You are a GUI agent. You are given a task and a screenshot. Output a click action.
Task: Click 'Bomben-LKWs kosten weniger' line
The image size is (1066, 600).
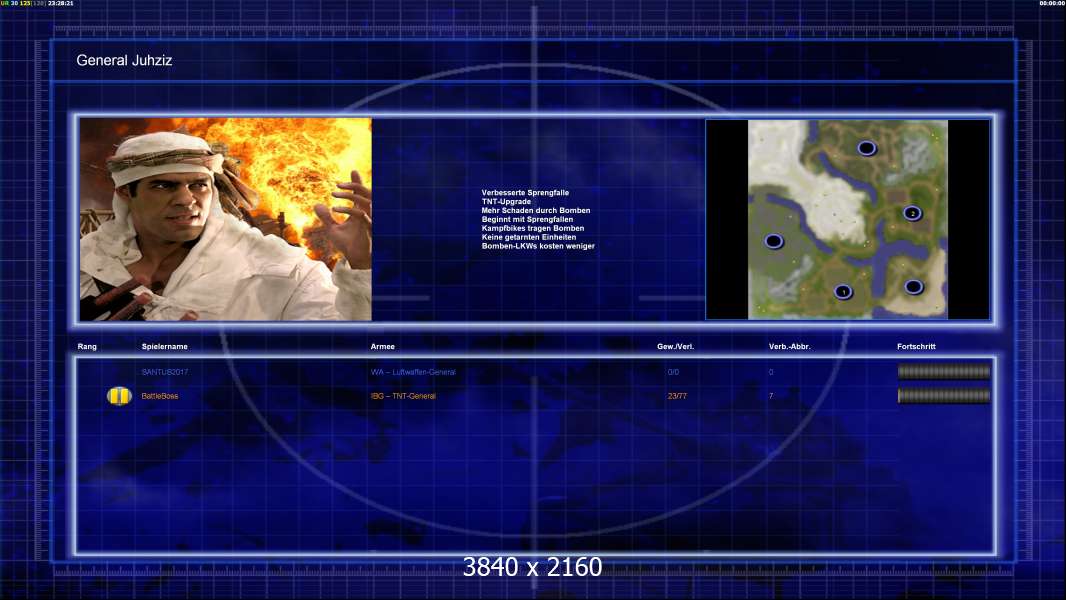click(x=538, y=246)
